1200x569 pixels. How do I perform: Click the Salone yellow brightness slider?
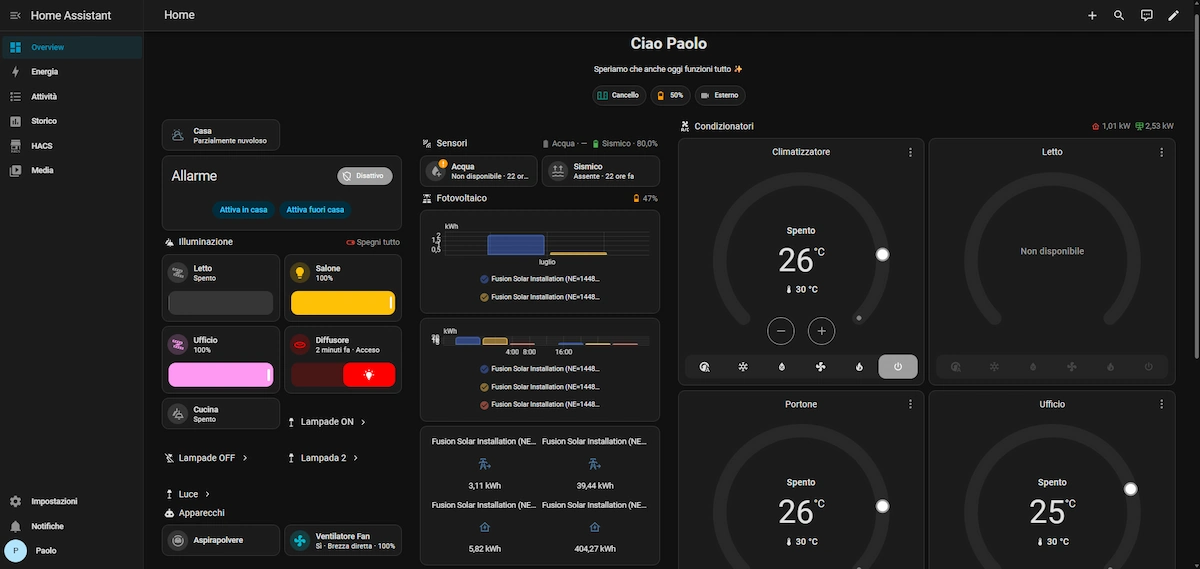[343, 303]
